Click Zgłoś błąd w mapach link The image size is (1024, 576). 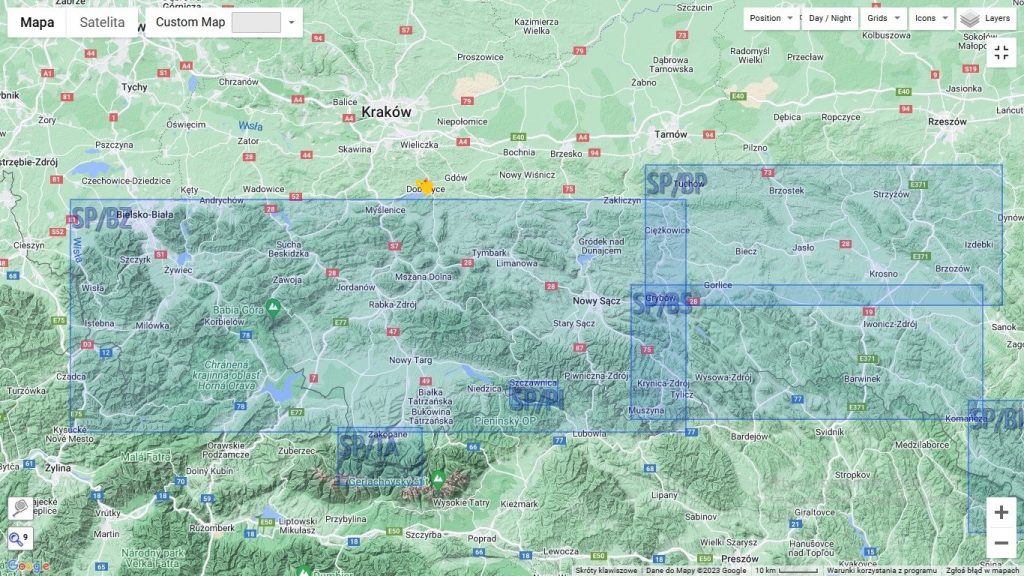click(x=984, y=571)
